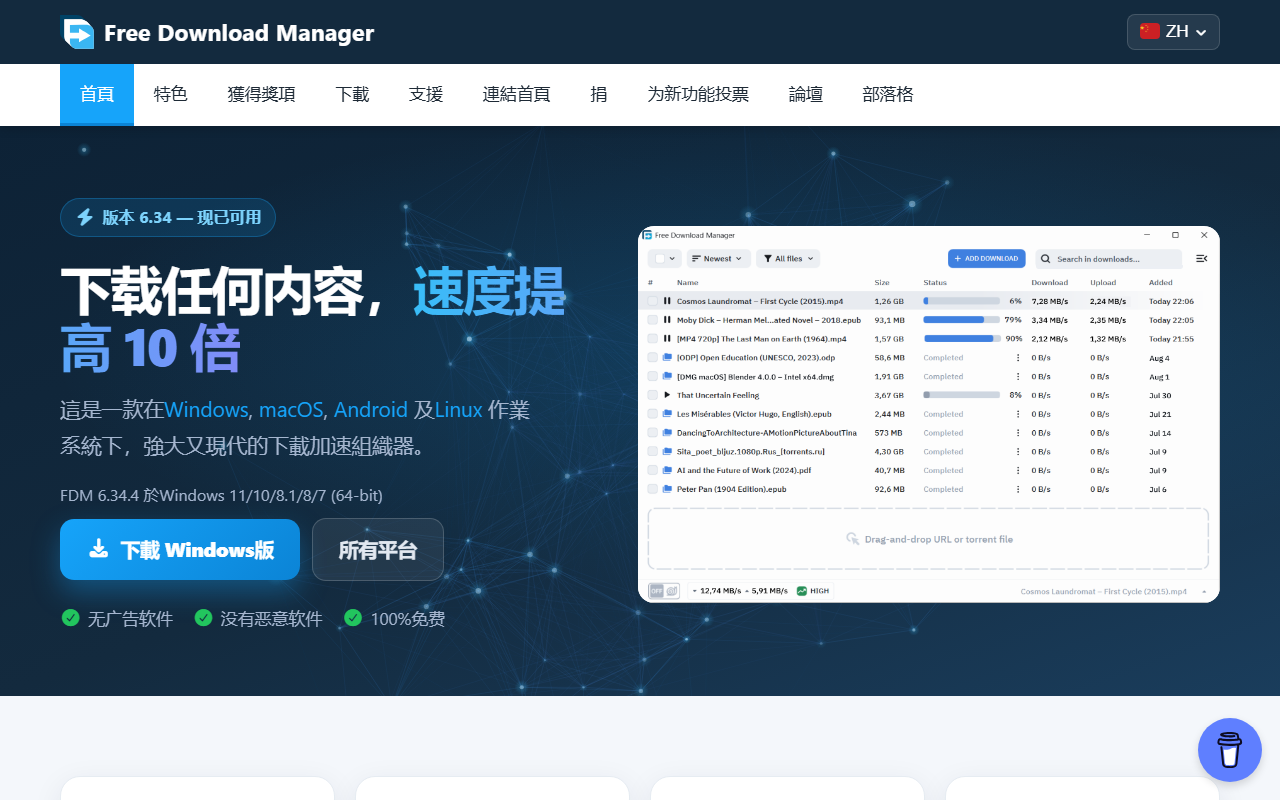Open the 下載 nav item
Screen dimensions: 1280x800
pyautogui.click(x=352, y=95)
